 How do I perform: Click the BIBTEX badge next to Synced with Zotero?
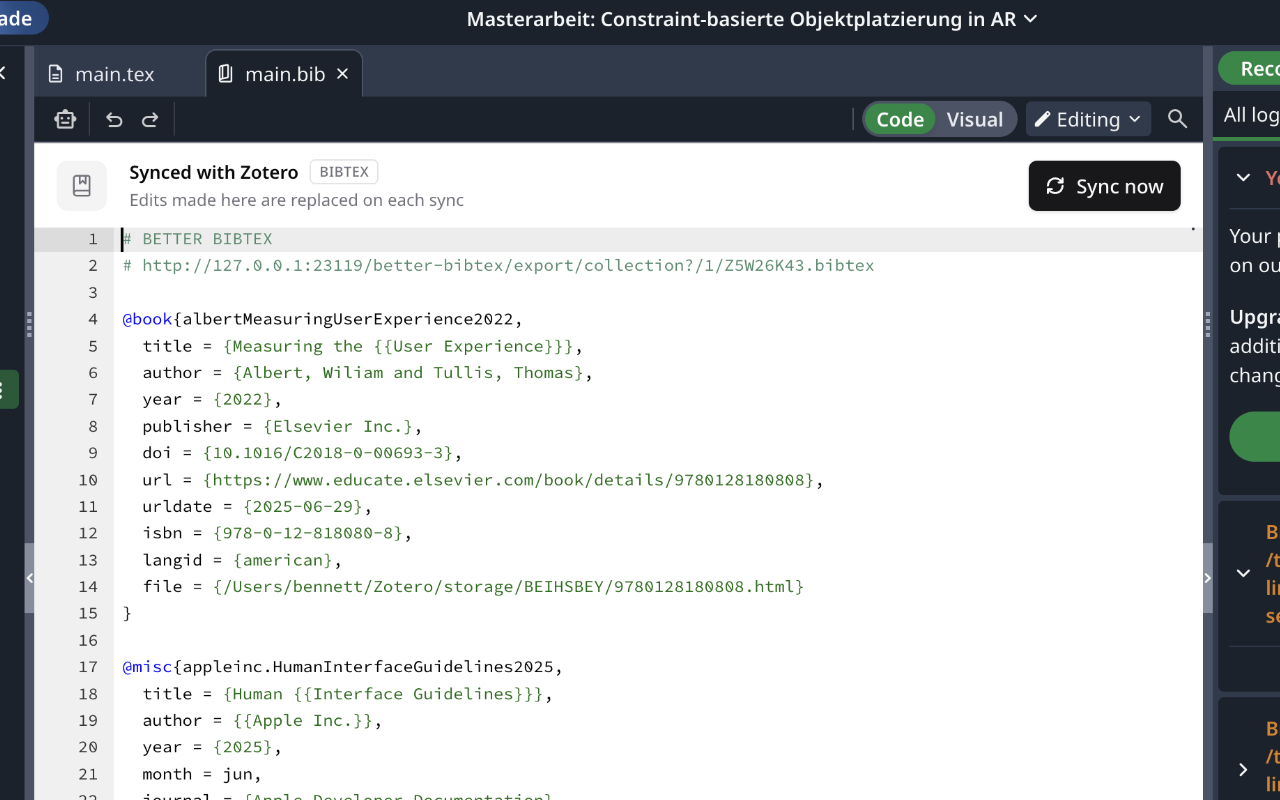tap(344, 172)
